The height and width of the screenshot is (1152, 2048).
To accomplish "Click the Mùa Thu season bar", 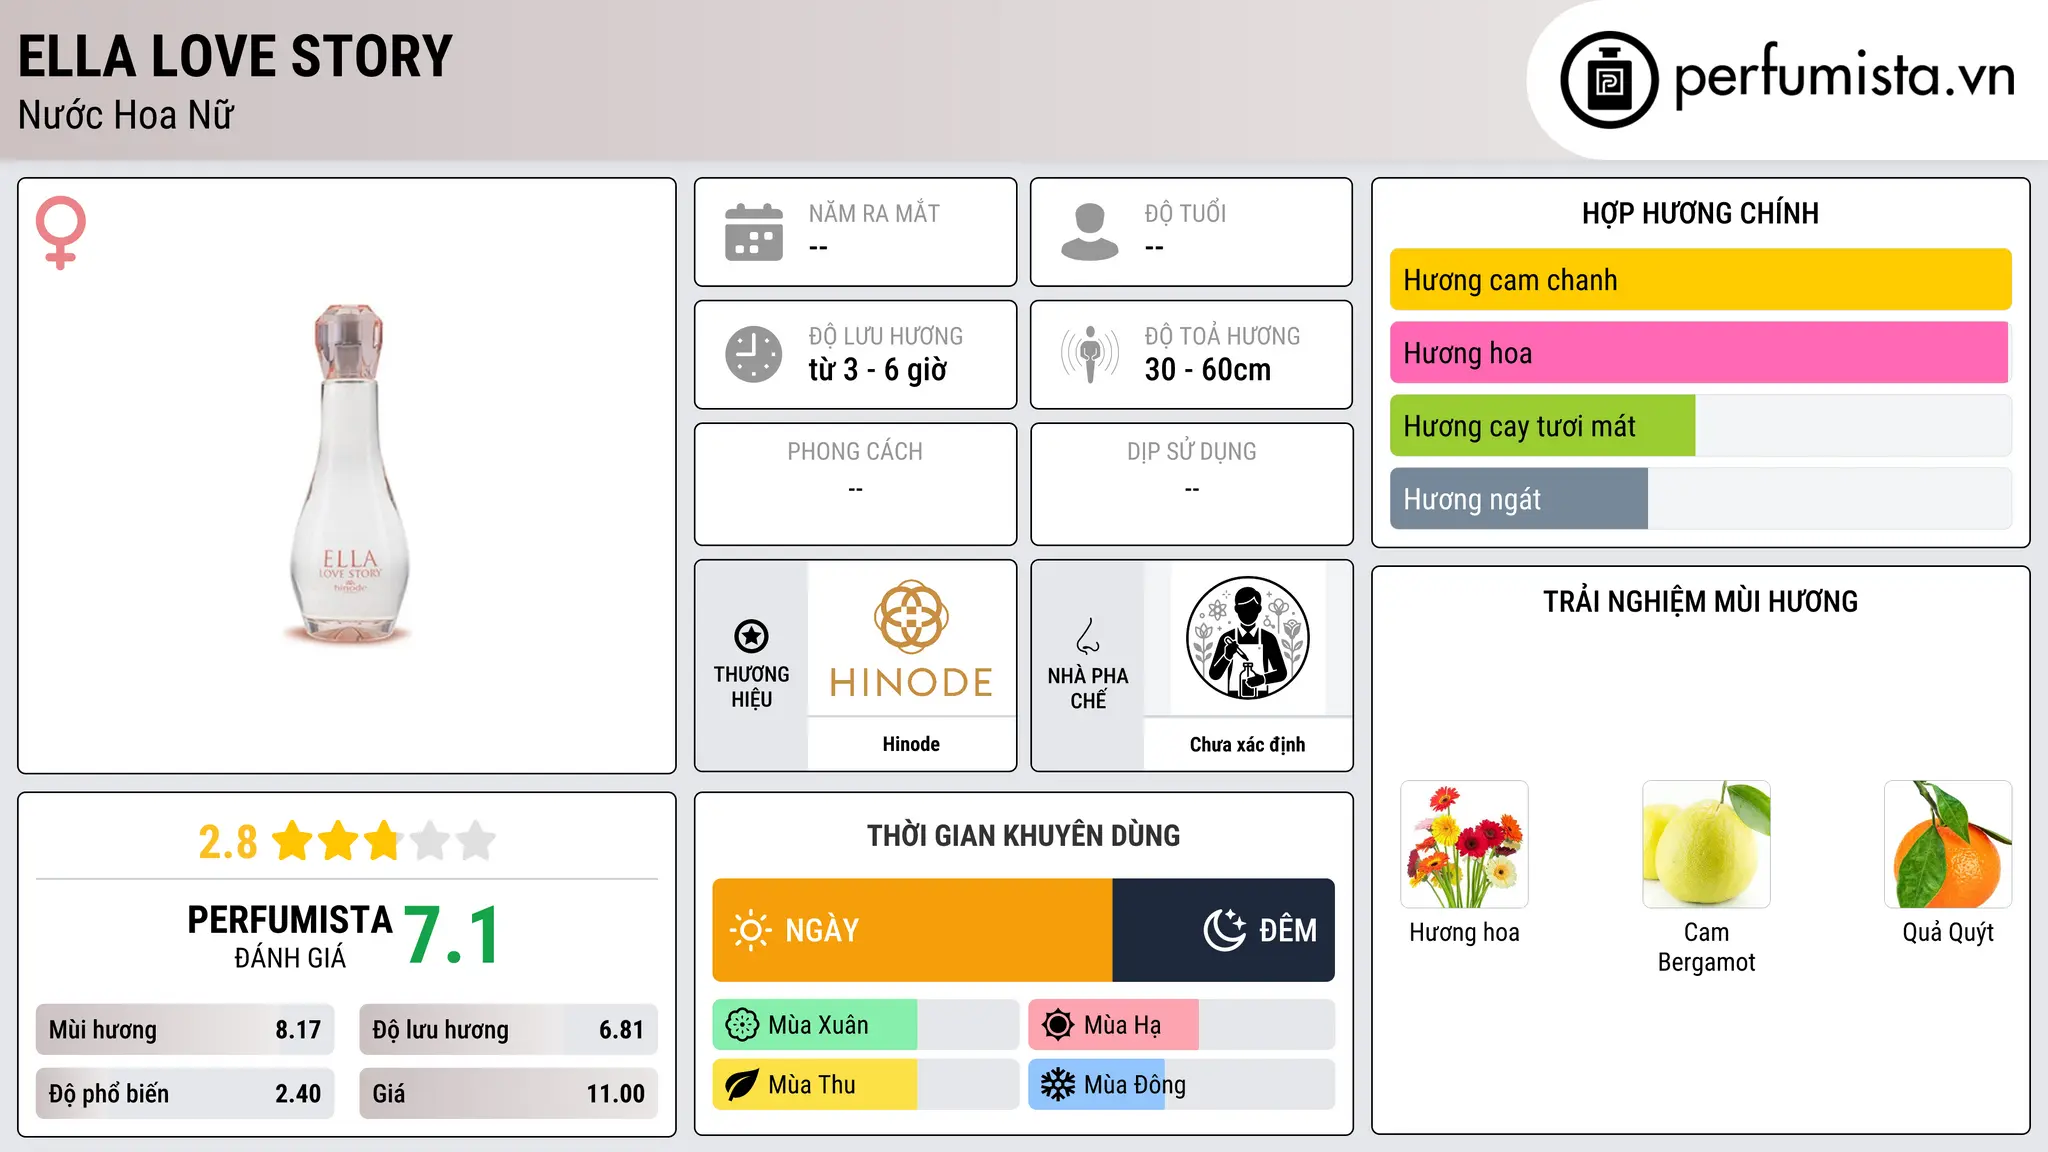I will click(865, 1085).
